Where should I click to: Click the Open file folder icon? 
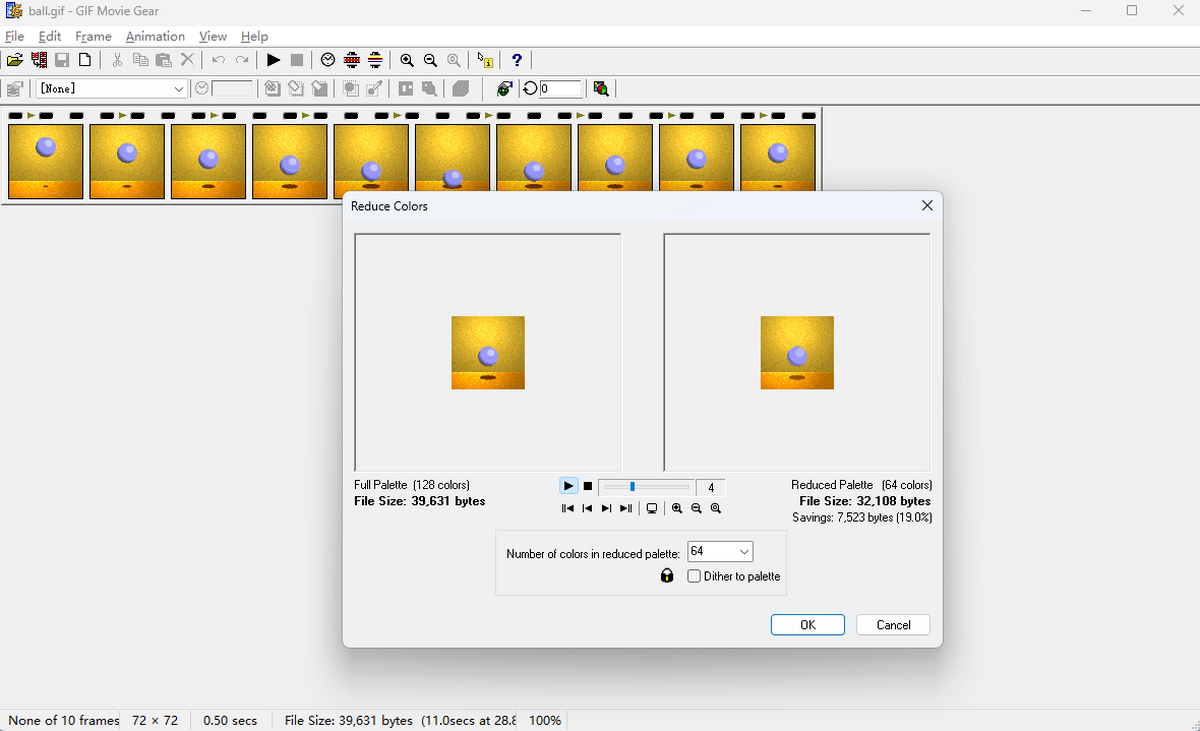point(15,60)
